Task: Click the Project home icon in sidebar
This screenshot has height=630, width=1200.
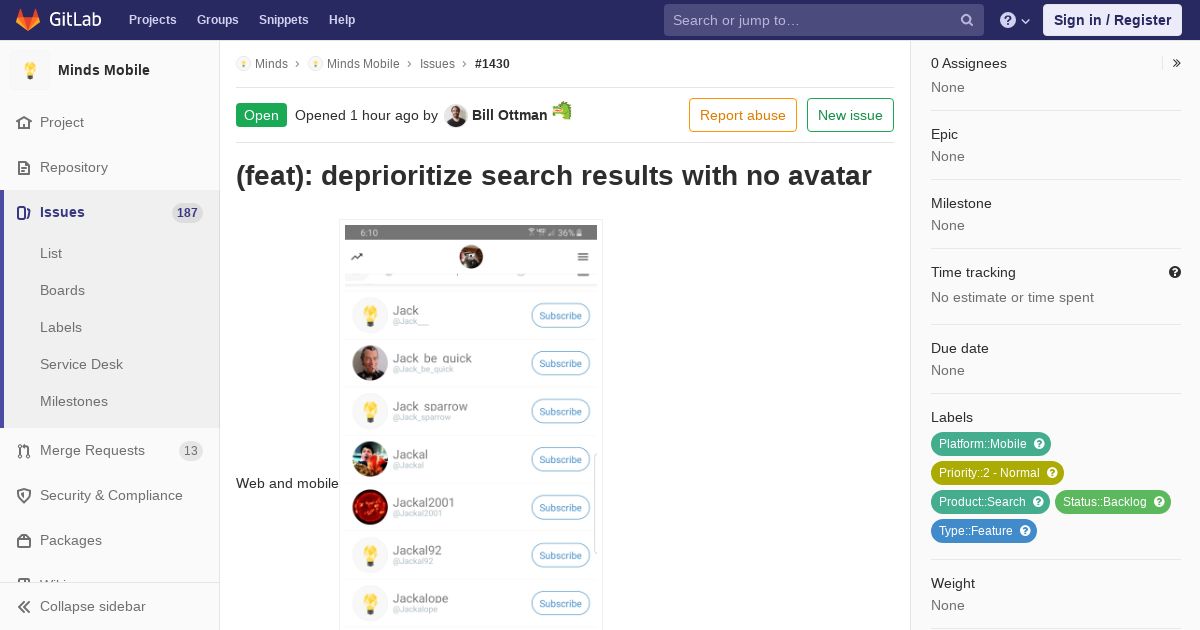Action: click(x=24, y=123)
